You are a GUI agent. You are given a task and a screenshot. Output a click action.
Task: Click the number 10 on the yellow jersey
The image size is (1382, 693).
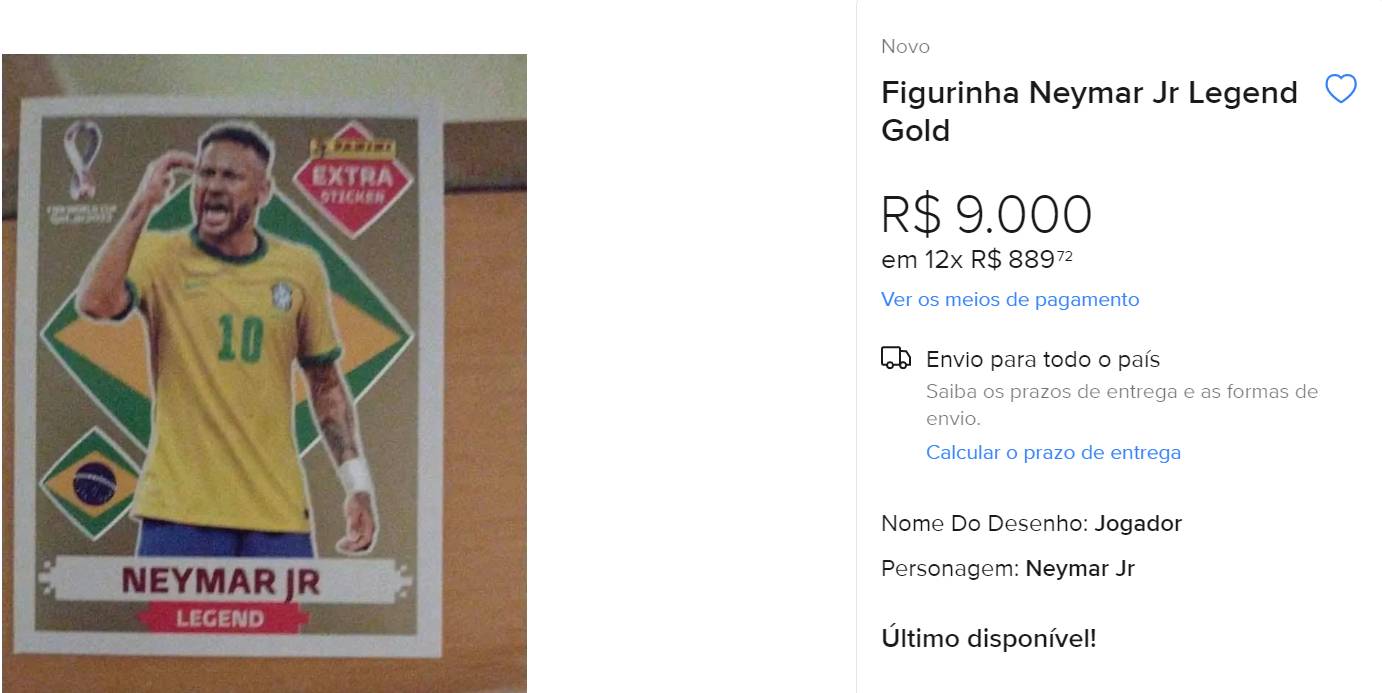click(x=239, y=339)
